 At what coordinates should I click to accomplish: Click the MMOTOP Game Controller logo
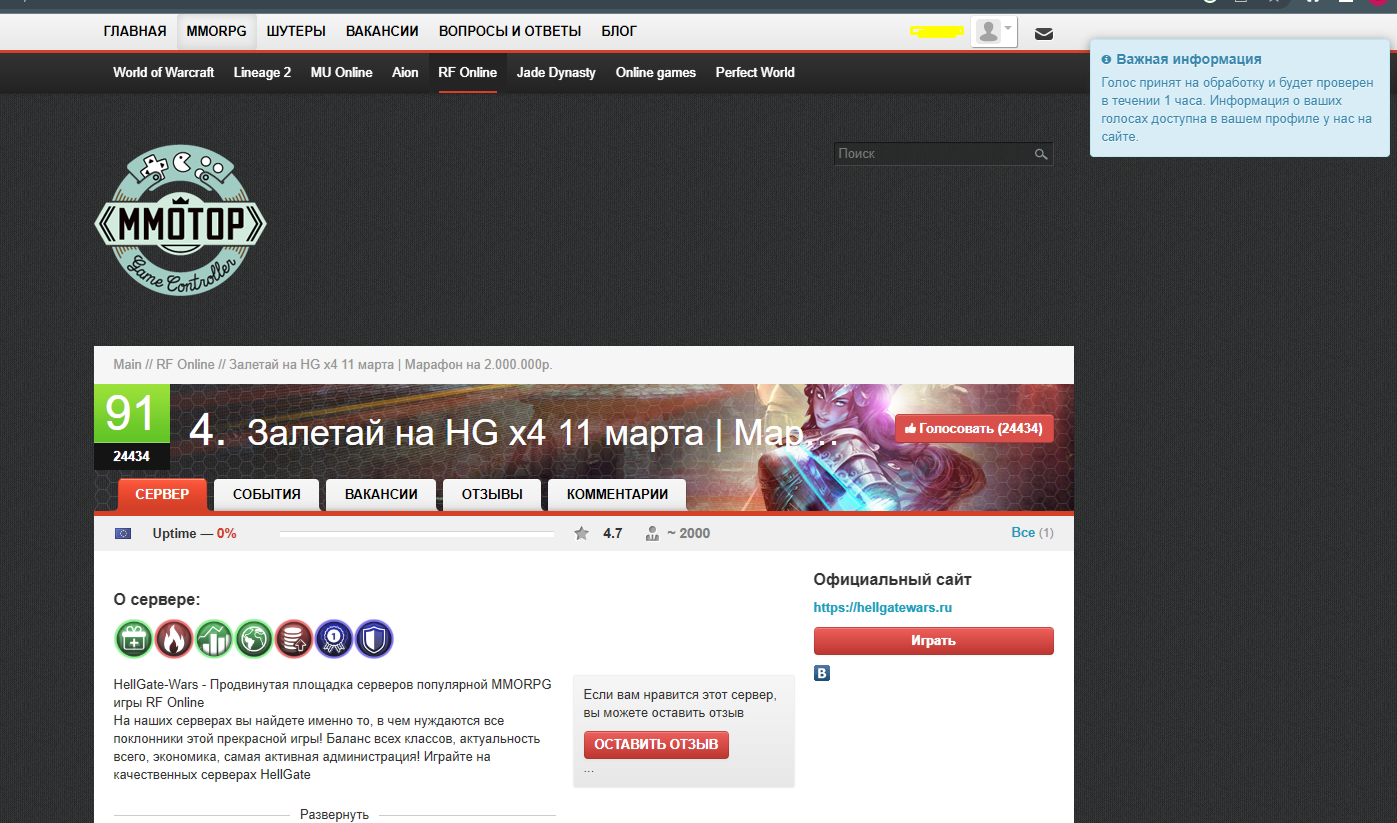(x=180, y=220)
